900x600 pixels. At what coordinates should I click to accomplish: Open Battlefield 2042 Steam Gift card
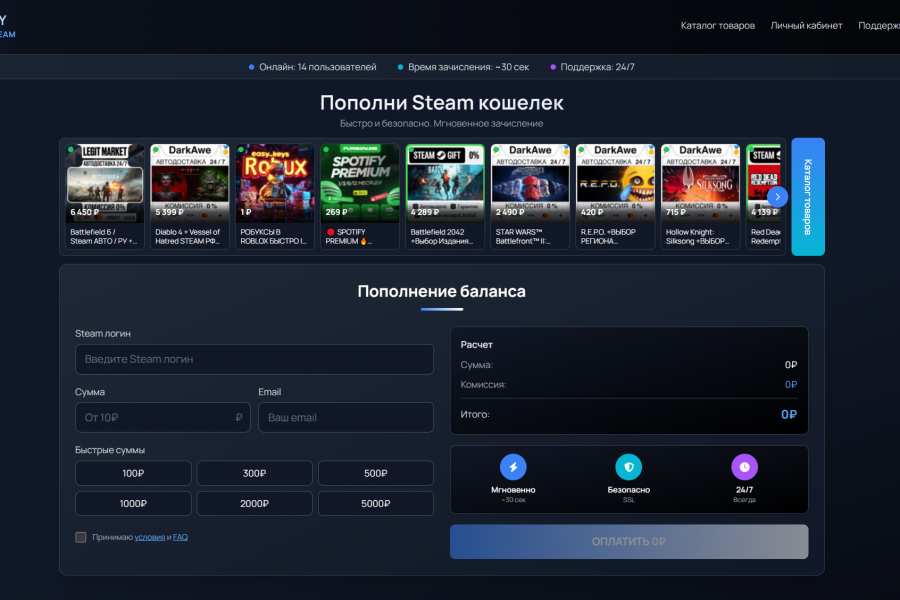[x=445, y=196]
